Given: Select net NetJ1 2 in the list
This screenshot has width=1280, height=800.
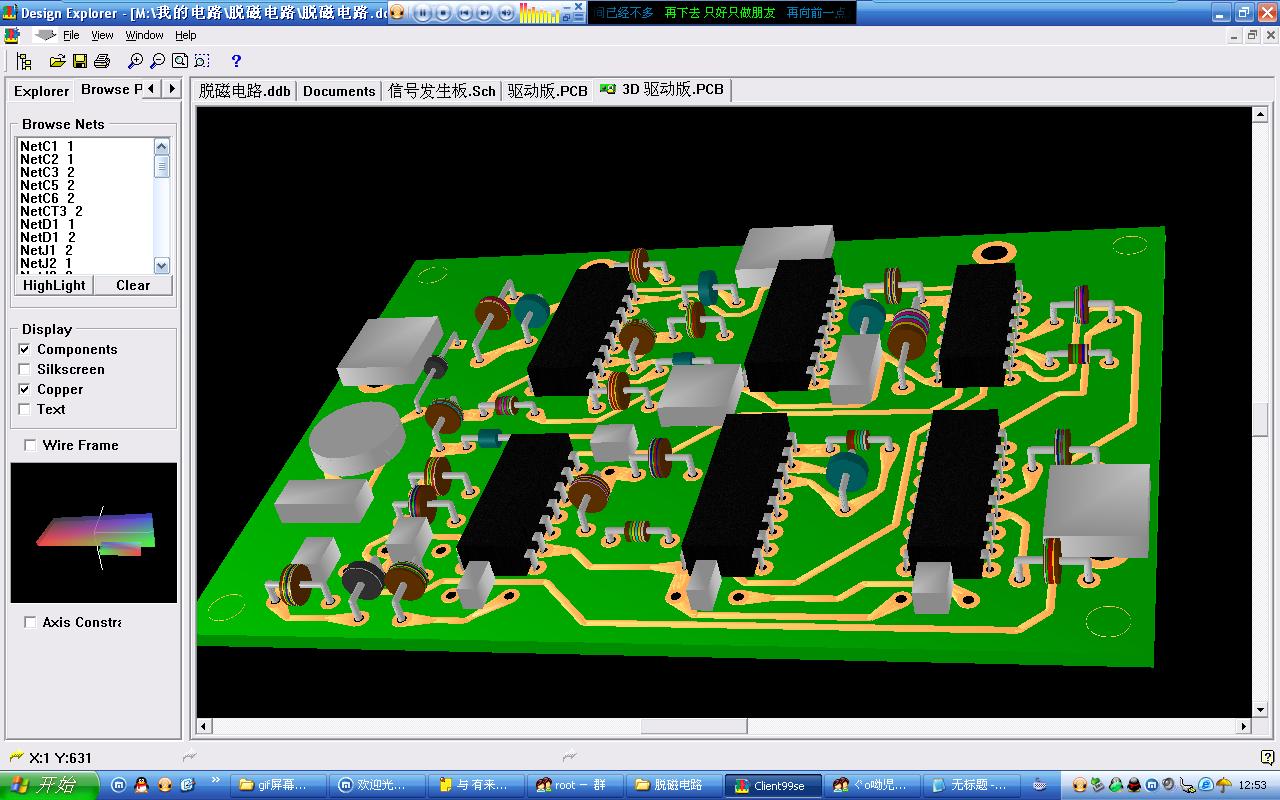Looking at the screenshot, I should click(x=46, y=250).
